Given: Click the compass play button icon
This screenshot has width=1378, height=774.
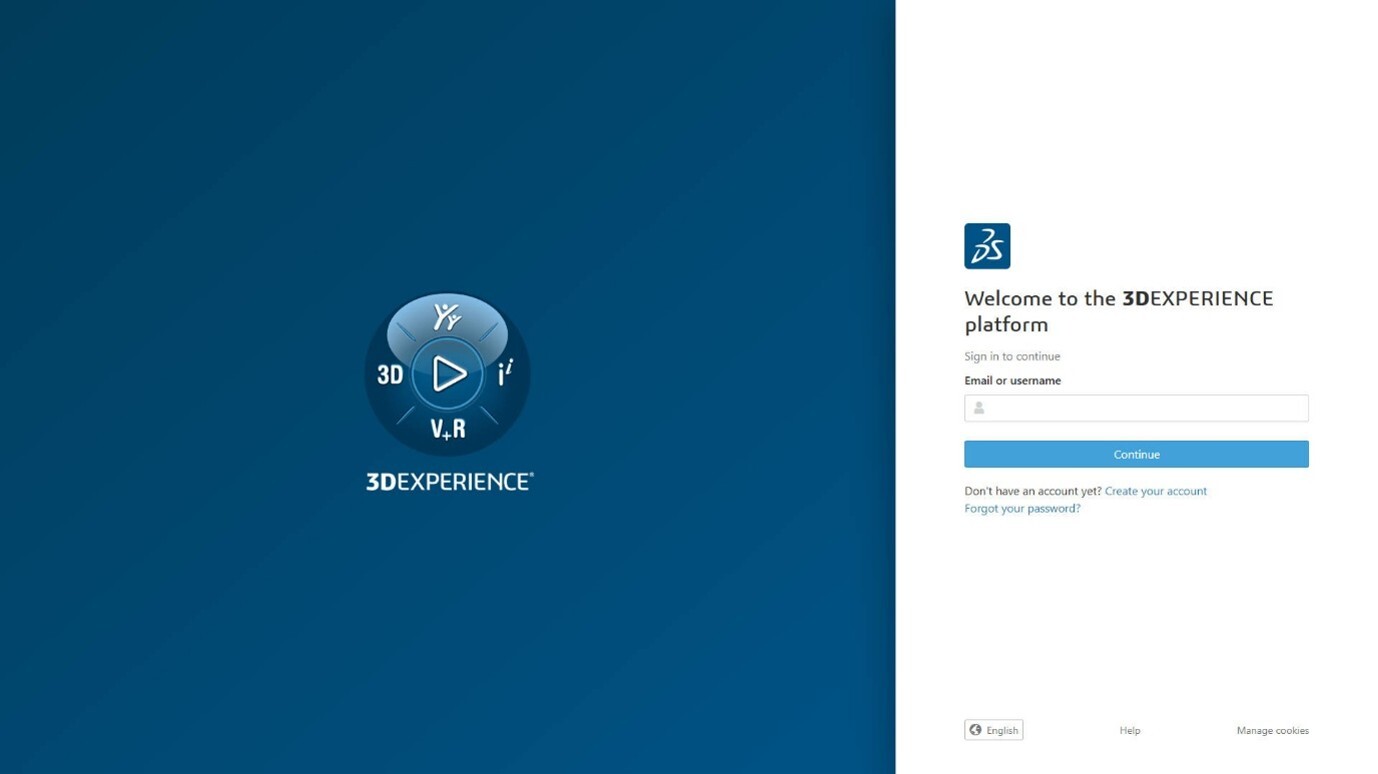Looking at the screenshot, I should (x=448, y=374).
